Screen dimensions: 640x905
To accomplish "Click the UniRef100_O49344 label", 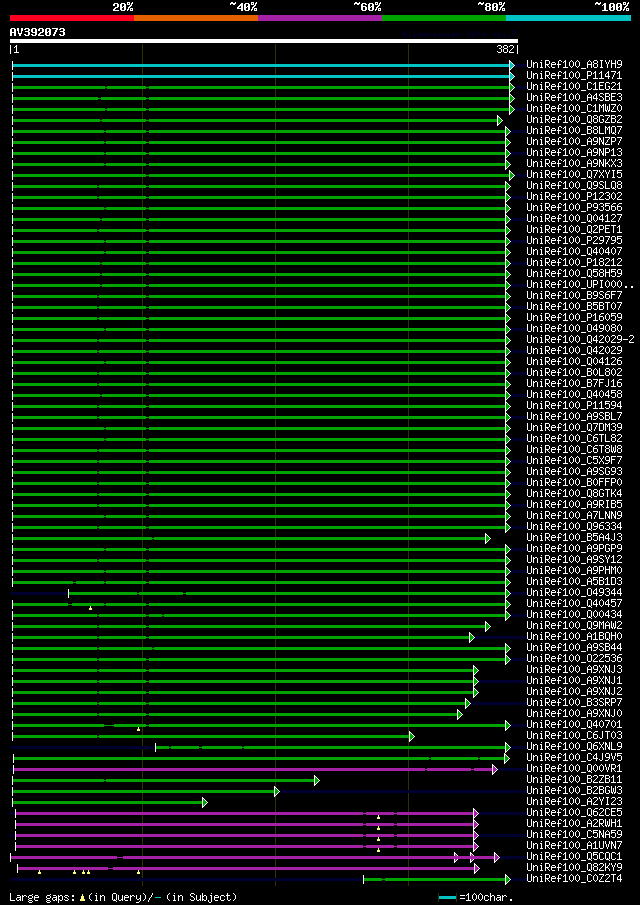I will 574,593.
